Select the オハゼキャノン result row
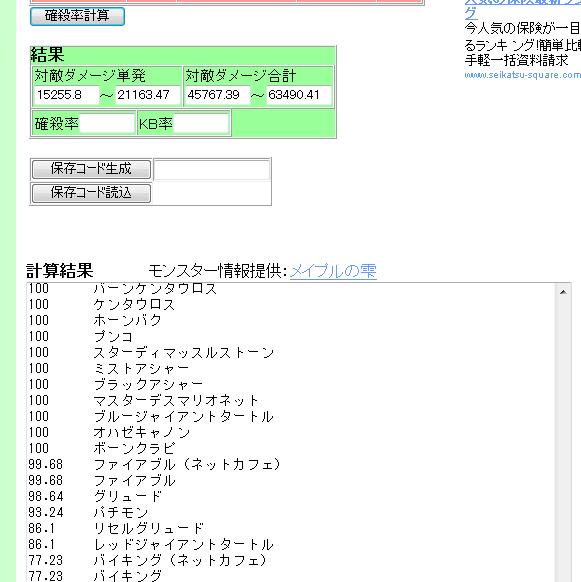 pyautogui.click(x=291, y=432)
